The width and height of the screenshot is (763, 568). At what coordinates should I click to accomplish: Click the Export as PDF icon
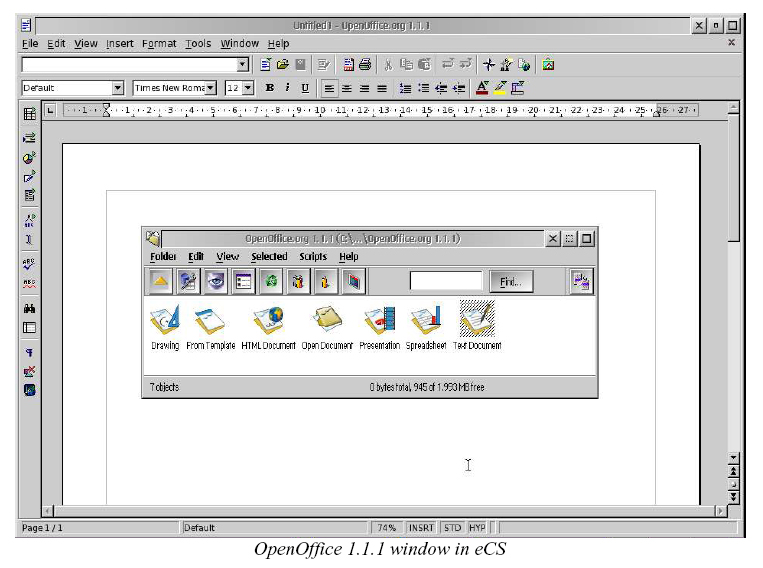click(x=348, y=65)
